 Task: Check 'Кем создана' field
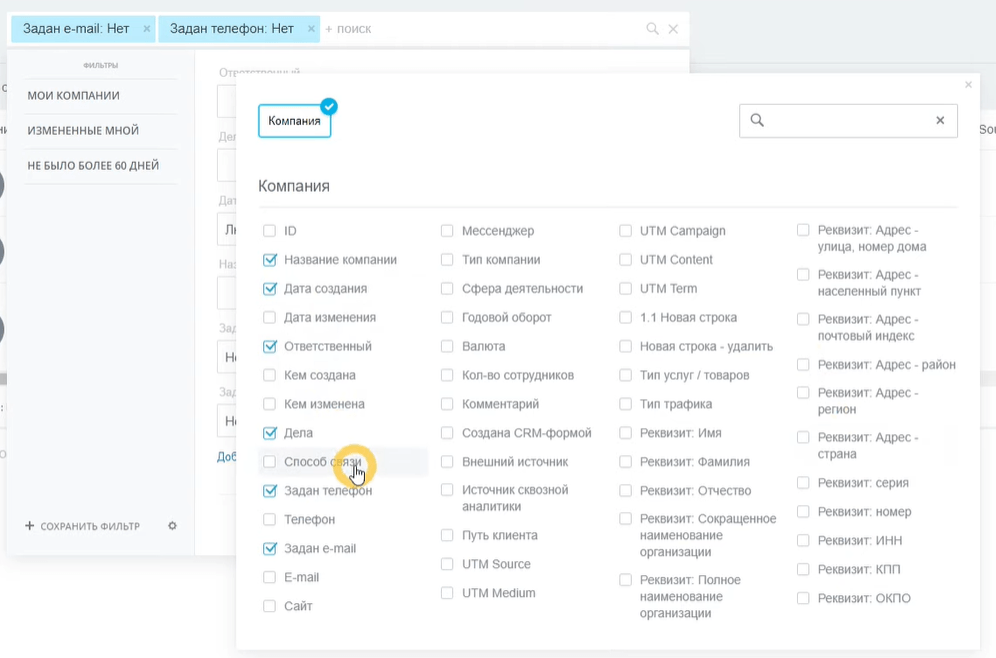pos(269,375)
